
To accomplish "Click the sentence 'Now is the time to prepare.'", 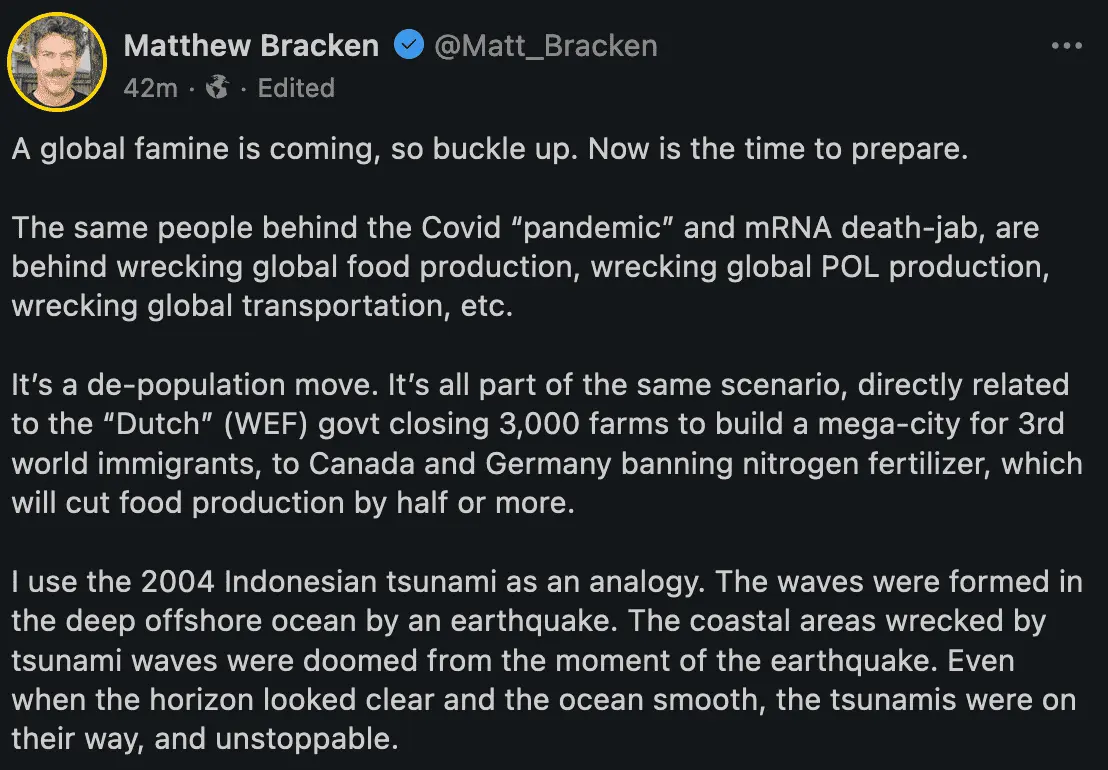I will pos(778,150).
